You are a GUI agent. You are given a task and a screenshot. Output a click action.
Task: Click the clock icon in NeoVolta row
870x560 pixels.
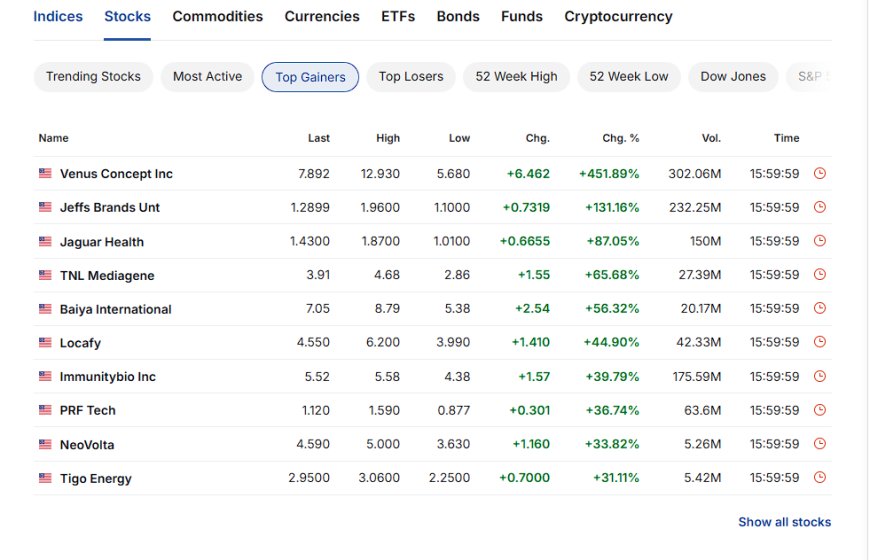pos(820,444)
